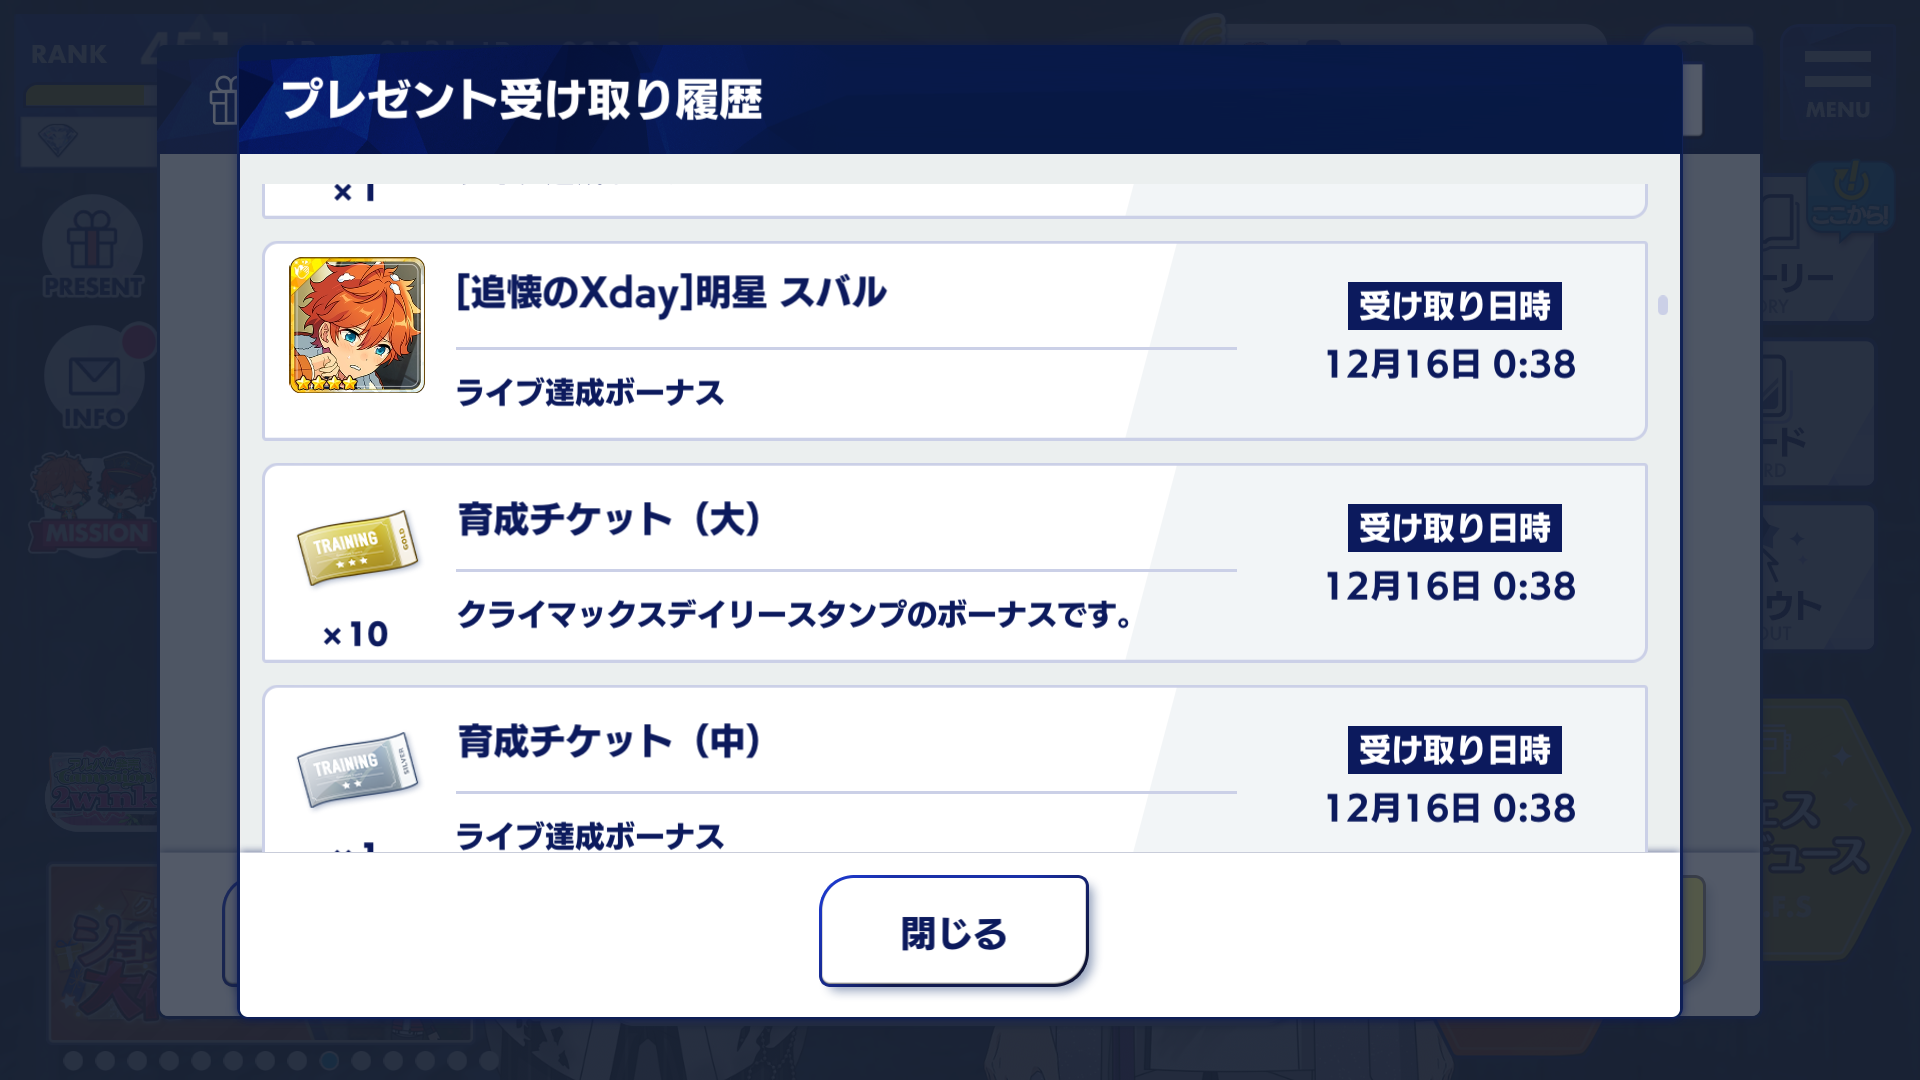Select the [追懐のXday]明星 スバル entry title
1920x1080 pixels.
point(671,292)
